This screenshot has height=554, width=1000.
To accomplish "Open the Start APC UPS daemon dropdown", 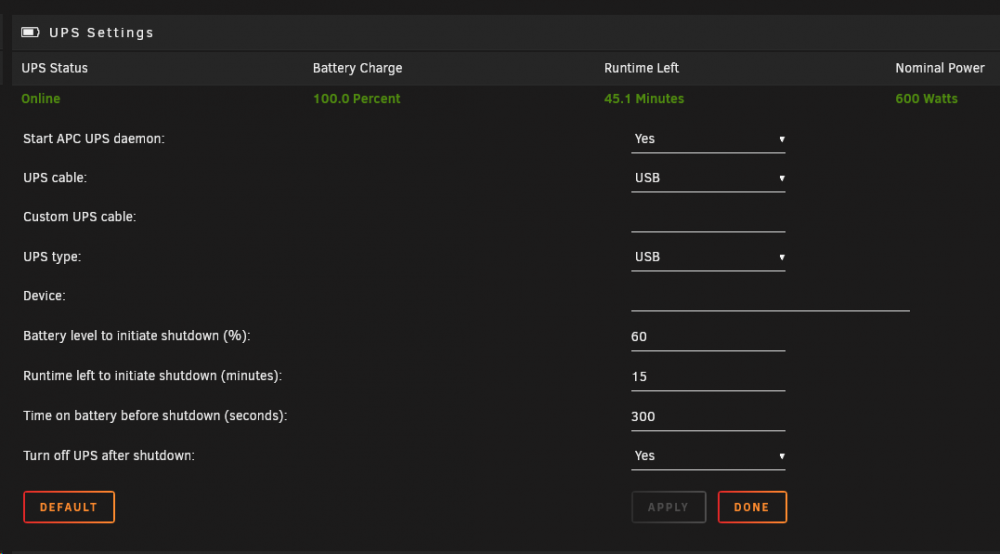I will coord(708,139).
